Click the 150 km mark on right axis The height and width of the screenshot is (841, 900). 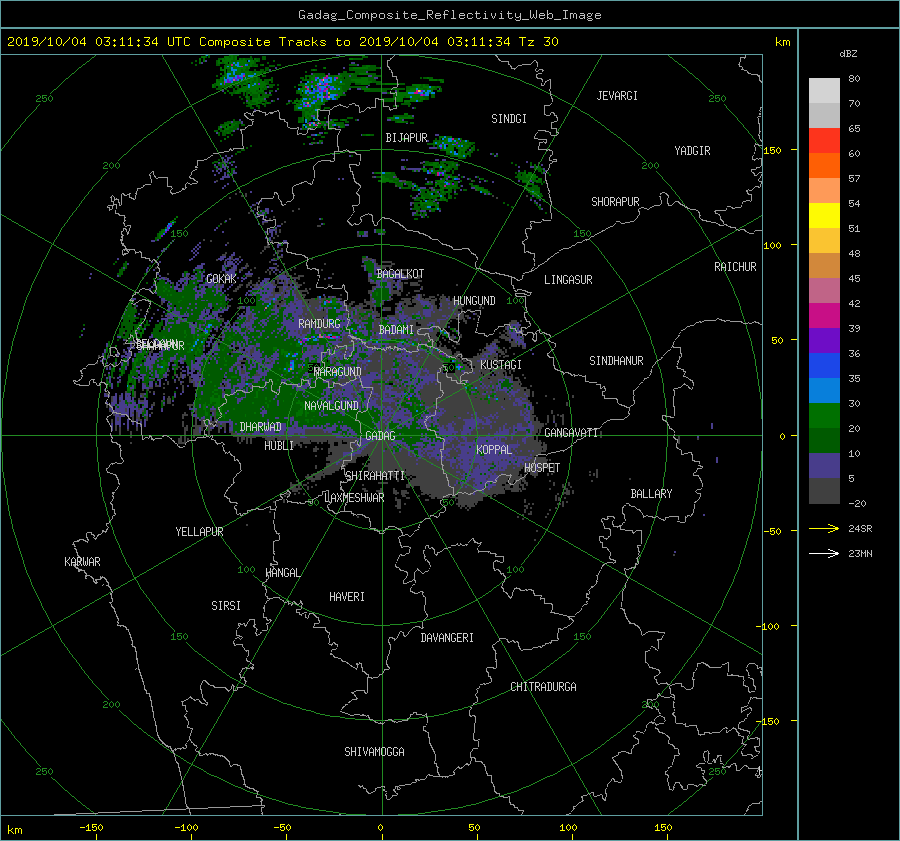tap(772, 150)
